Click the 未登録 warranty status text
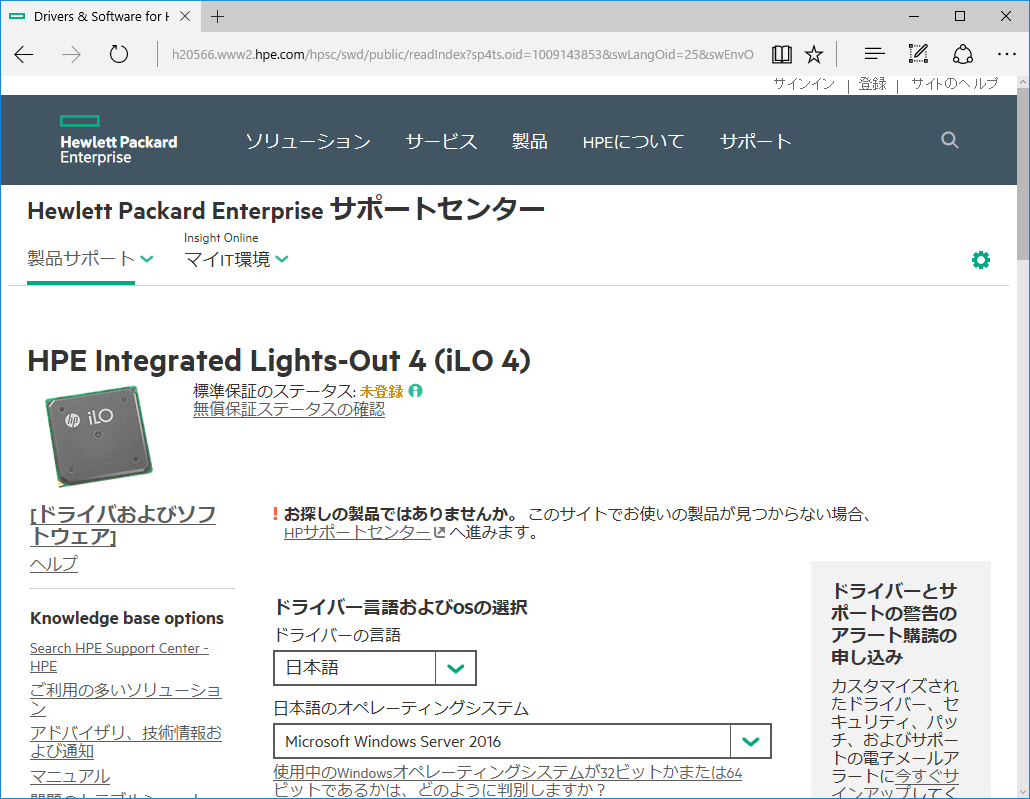 (x=382, y=392)
